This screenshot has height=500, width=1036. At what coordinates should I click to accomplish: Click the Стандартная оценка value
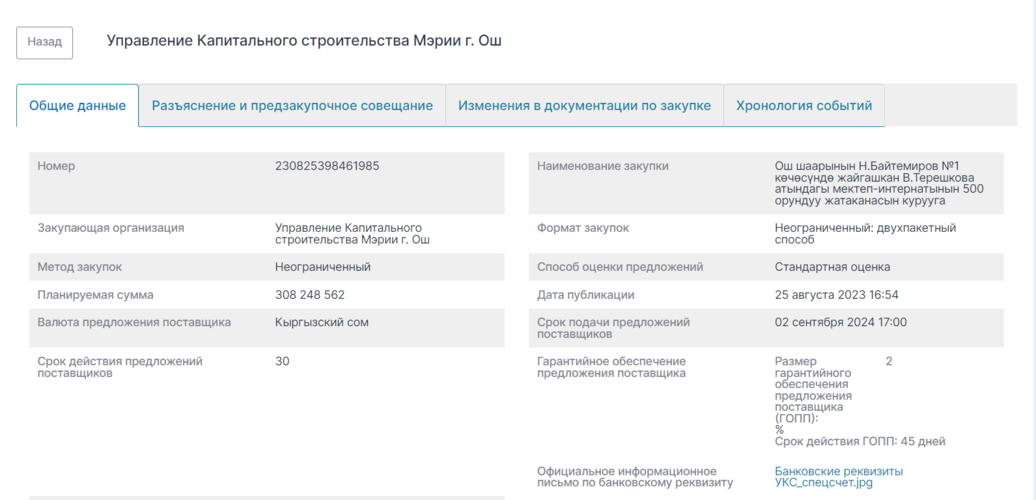pyautogui.click(x=832, y=267)
